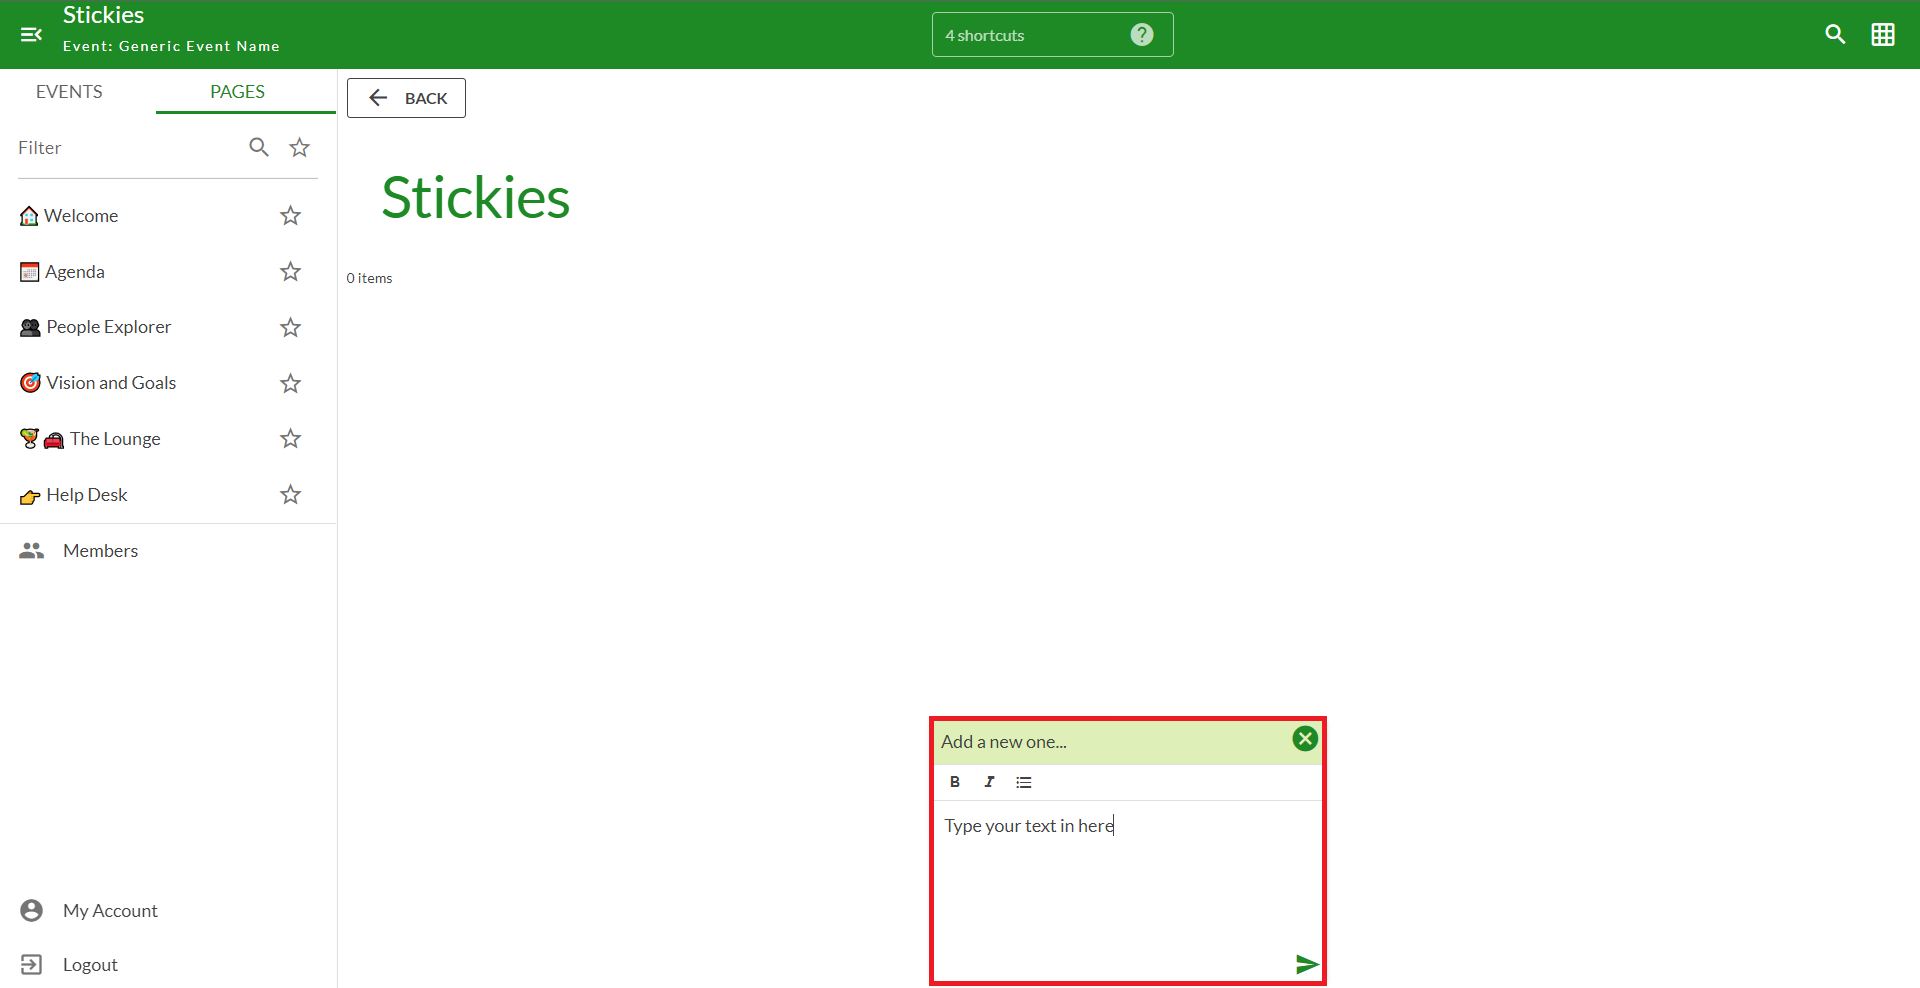Screen dimensions: 1920x988
Task: Close the Add a new one sticky panel
Action: tap(1304, 739)
